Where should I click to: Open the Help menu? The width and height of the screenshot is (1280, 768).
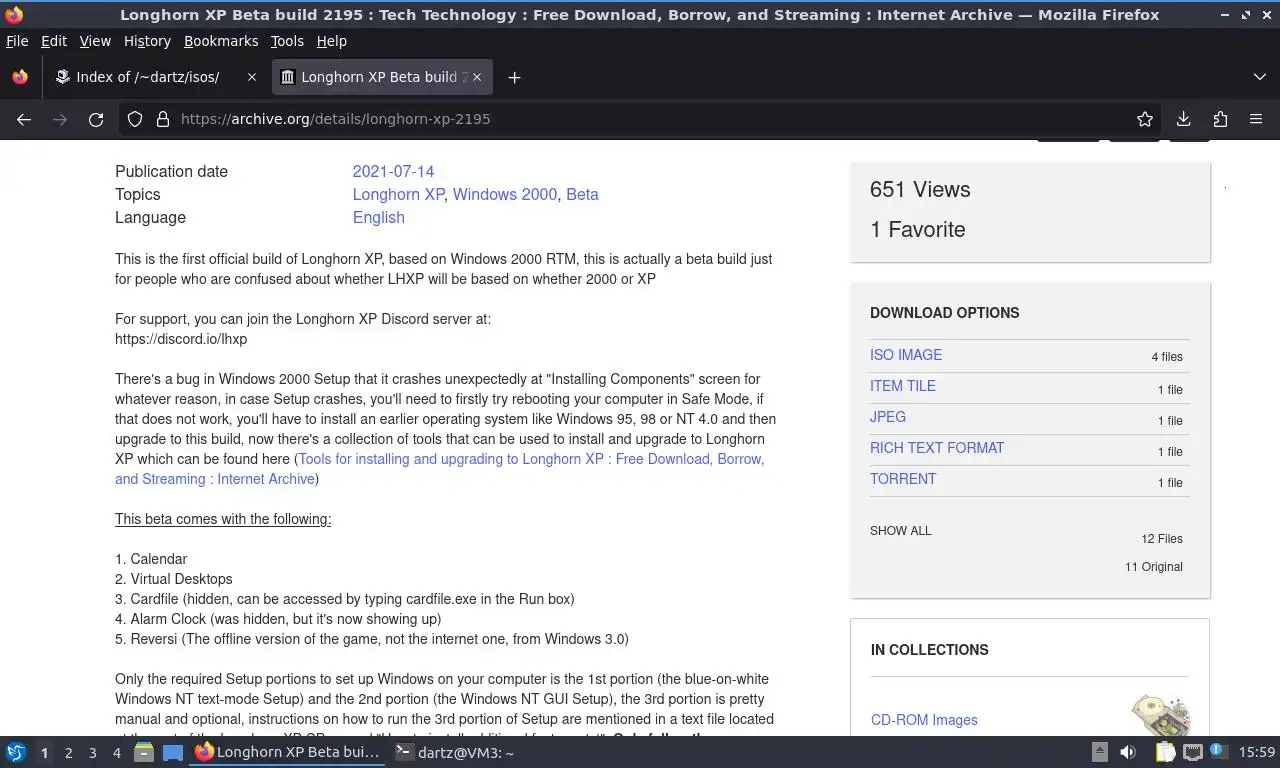pyautogui.click(x=331, y=41)
